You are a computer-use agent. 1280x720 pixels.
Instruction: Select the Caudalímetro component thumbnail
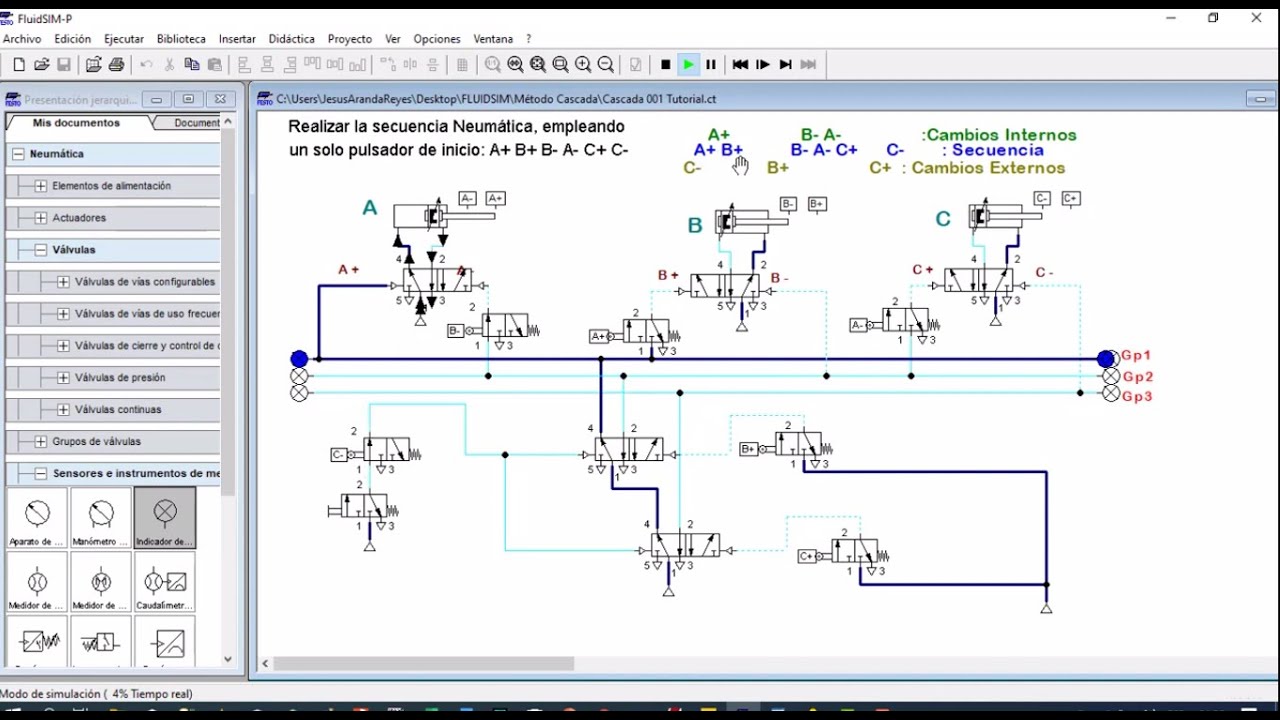click(x=165, y=582)
